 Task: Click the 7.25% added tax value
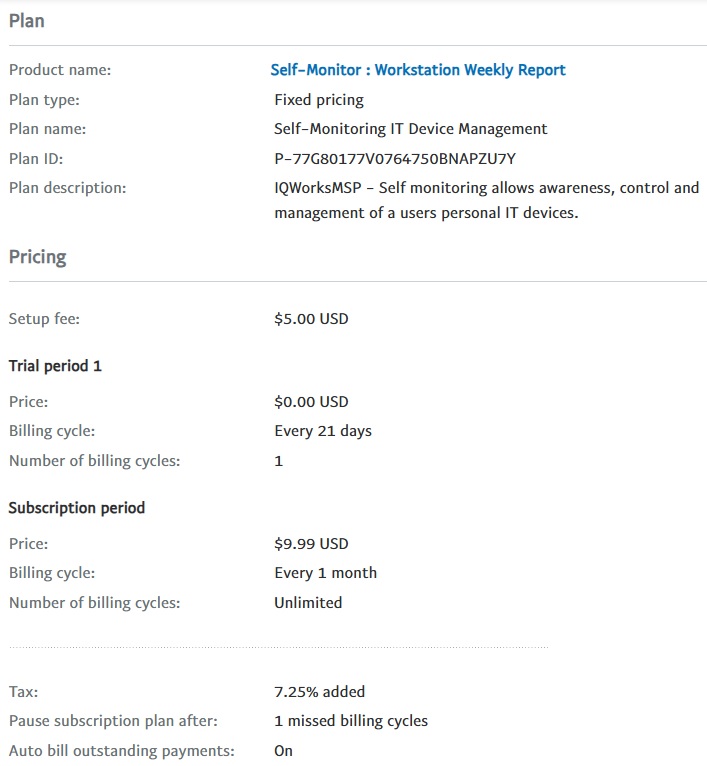320,692
